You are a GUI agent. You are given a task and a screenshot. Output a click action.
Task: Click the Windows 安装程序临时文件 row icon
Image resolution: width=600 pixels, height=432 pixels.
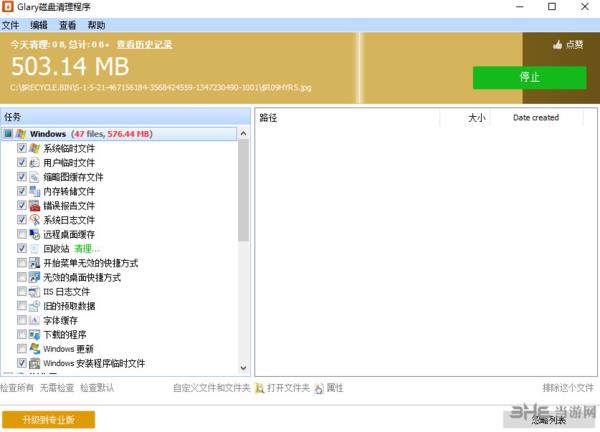click(34, 363)
